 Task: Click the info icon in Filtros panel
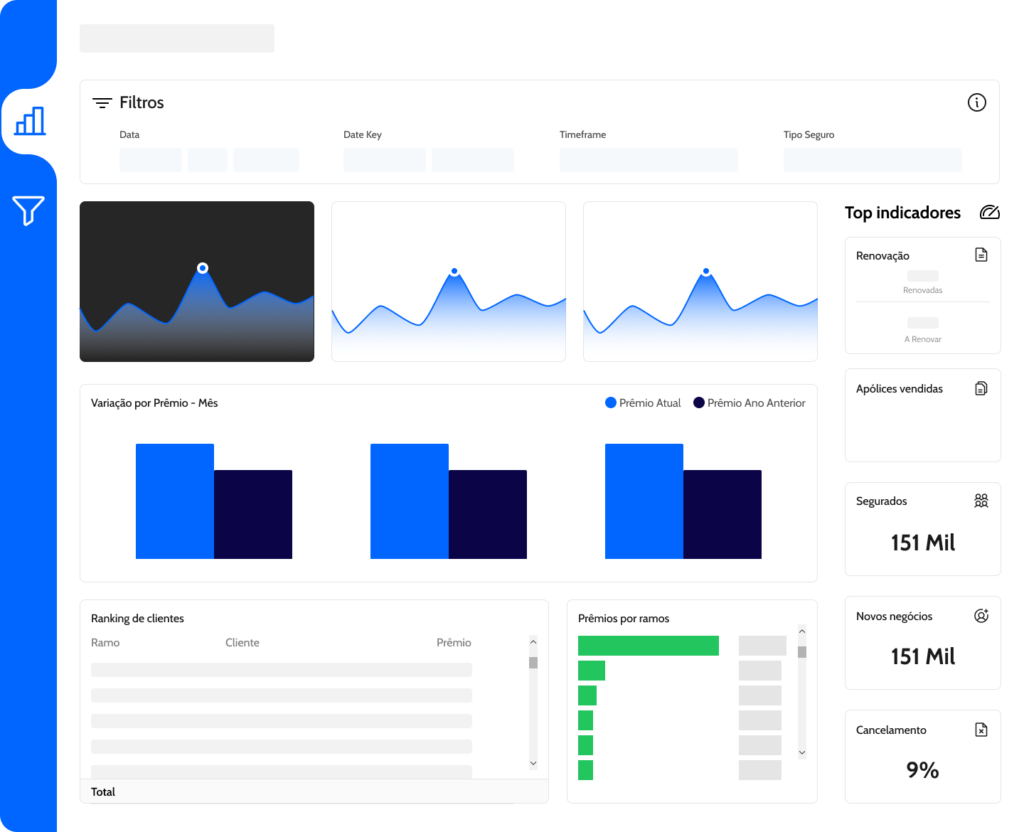(x=976, y=103)
